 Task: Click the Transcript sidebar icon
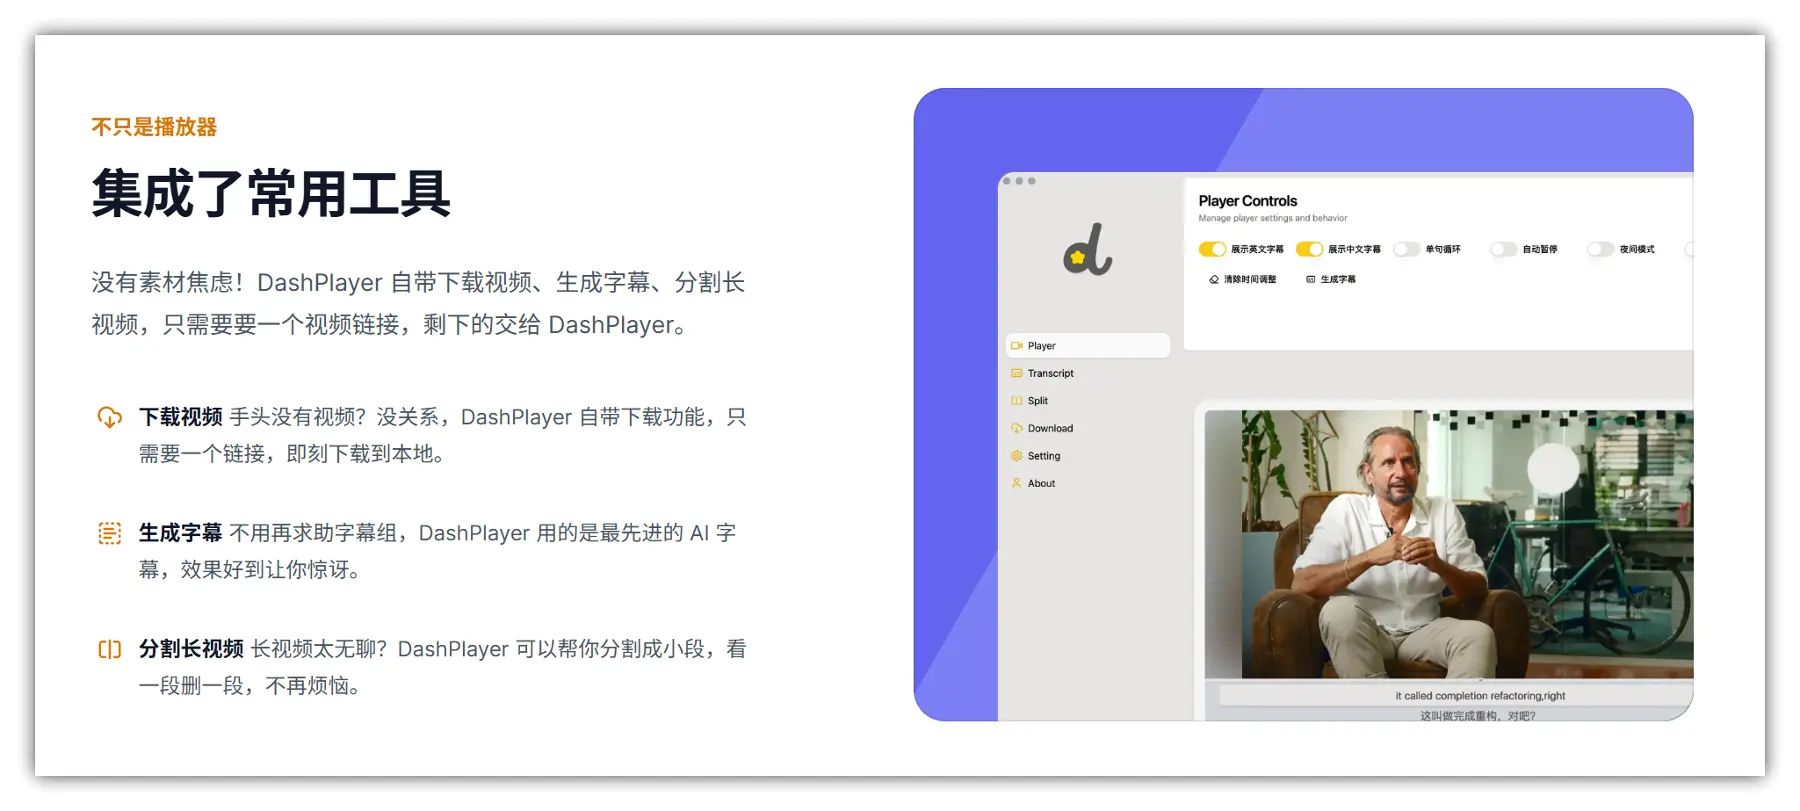(1017, 373)
